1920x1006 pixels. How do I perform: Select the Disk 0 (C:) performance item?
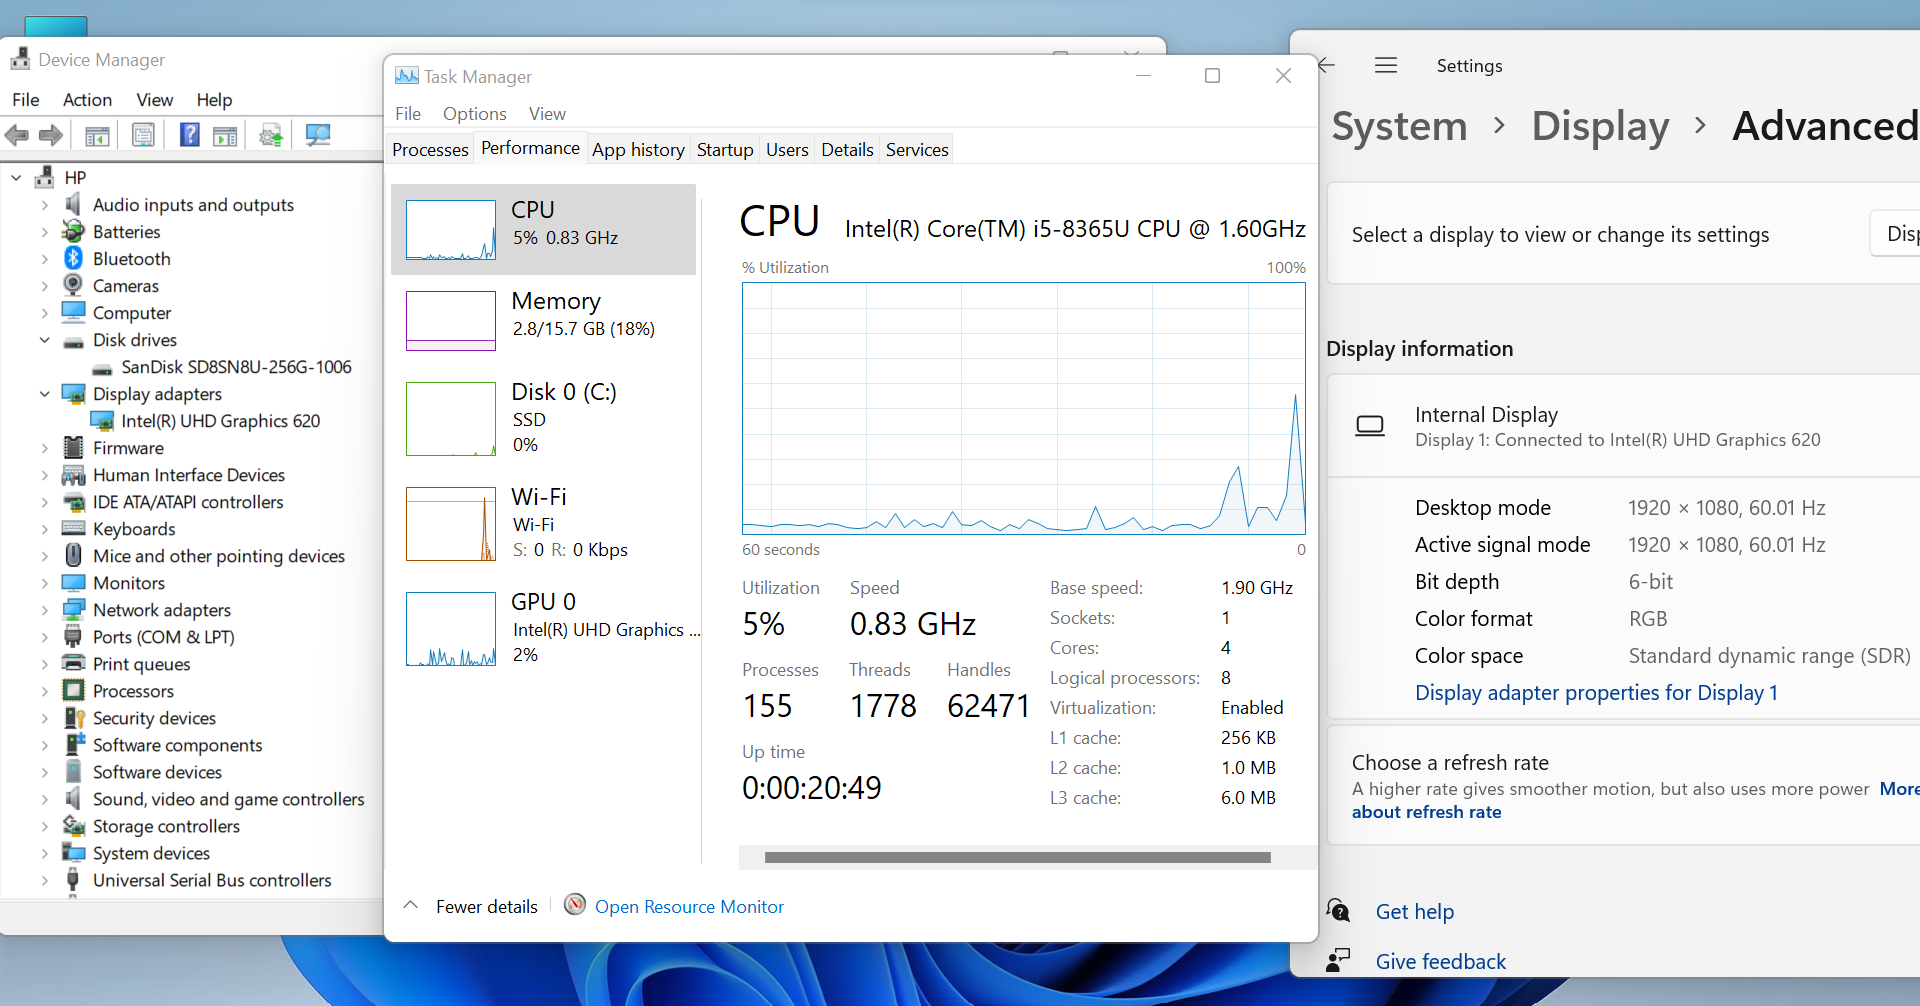pyautogui.click(x=543, y=419)
